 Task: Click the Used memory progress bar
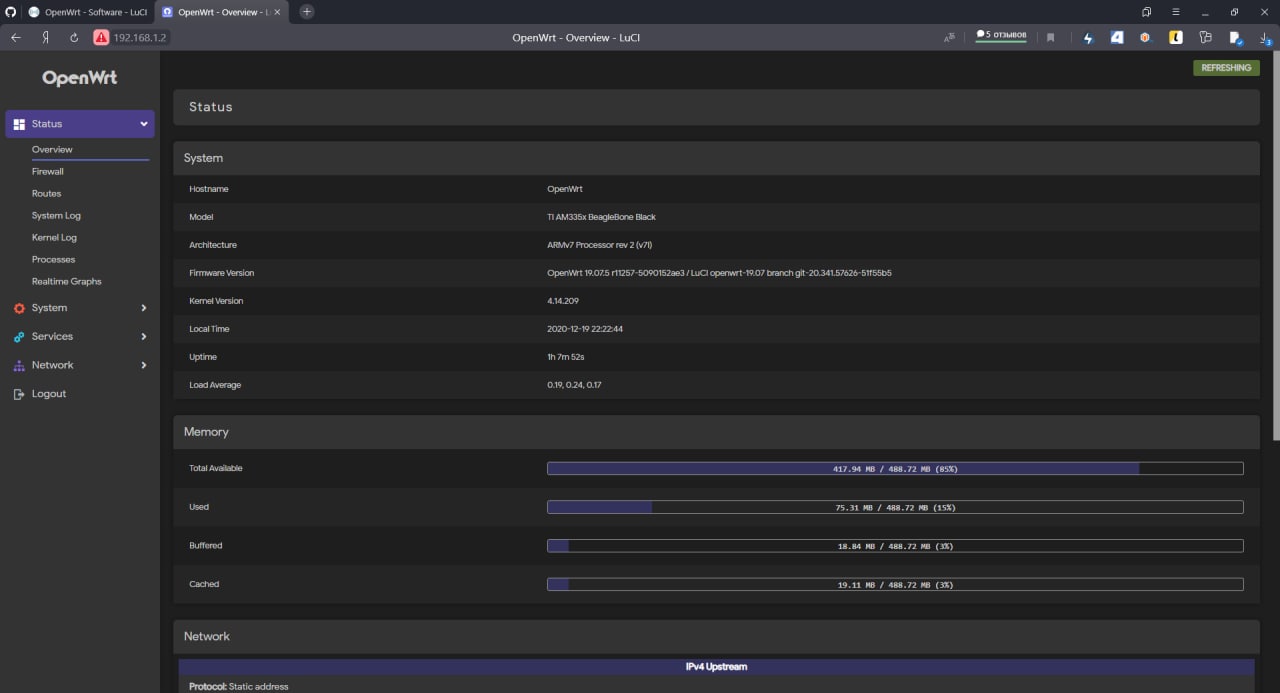coord(895,507)
